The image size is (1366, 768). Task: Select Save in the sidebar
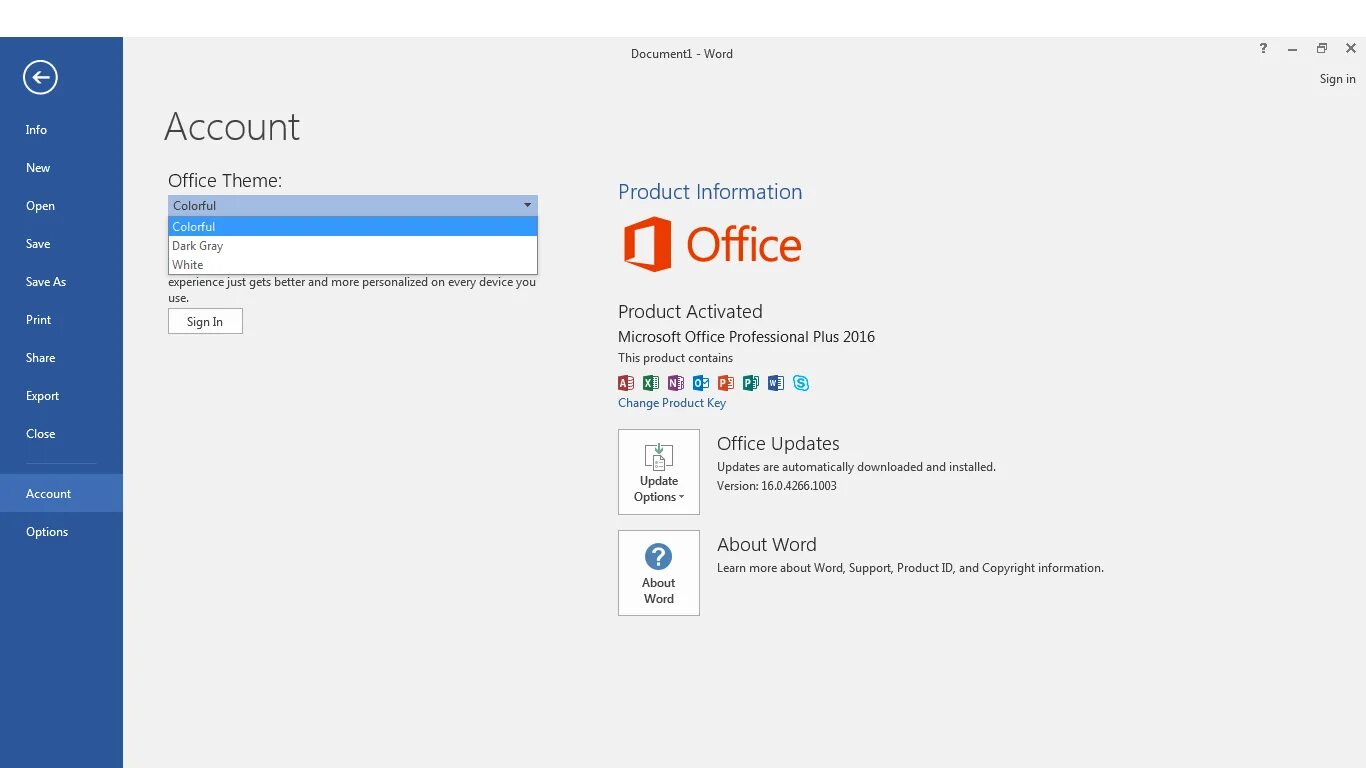[61, 244]
